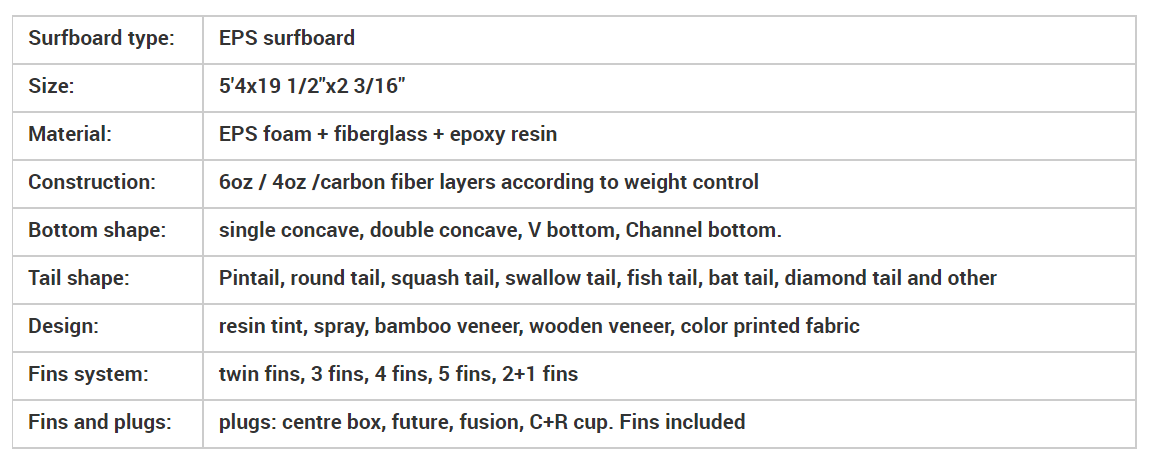
Task: Select the "EPS surfboard" value text
Action: (287, 39)
